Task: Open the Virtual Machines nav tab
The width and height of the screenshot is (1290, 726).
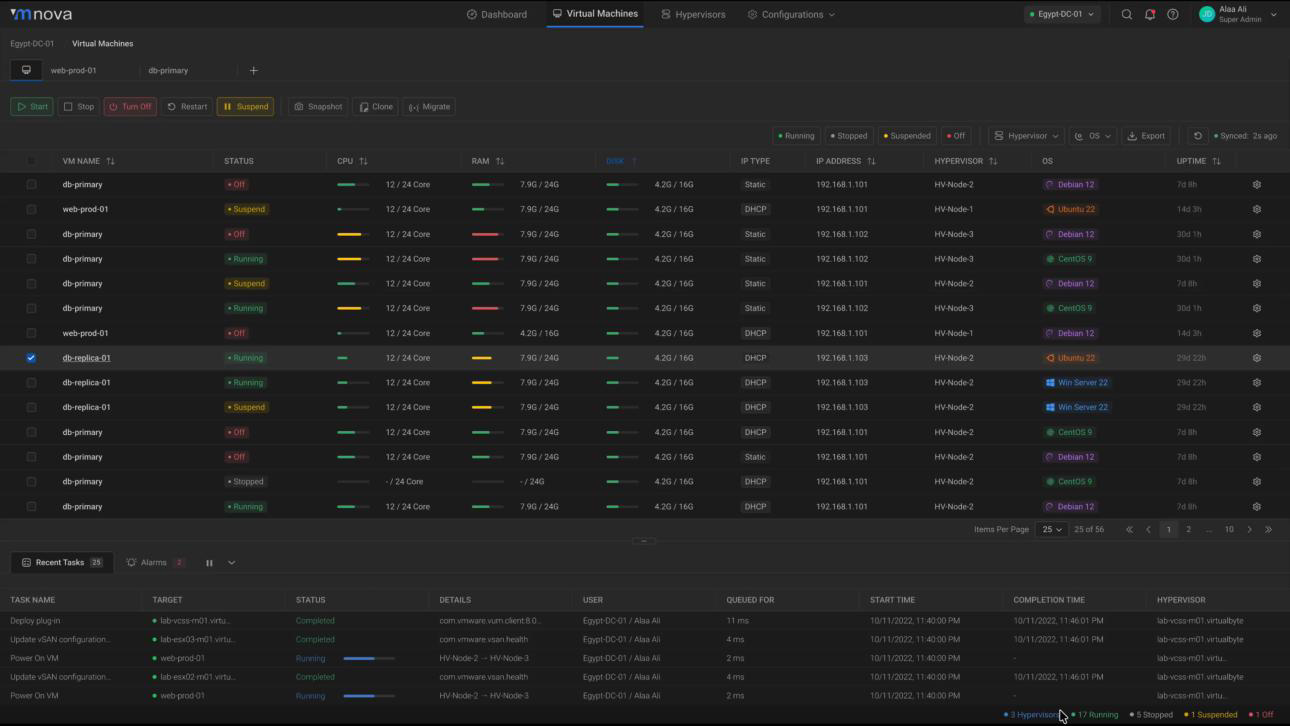Action: pos(595,14)
